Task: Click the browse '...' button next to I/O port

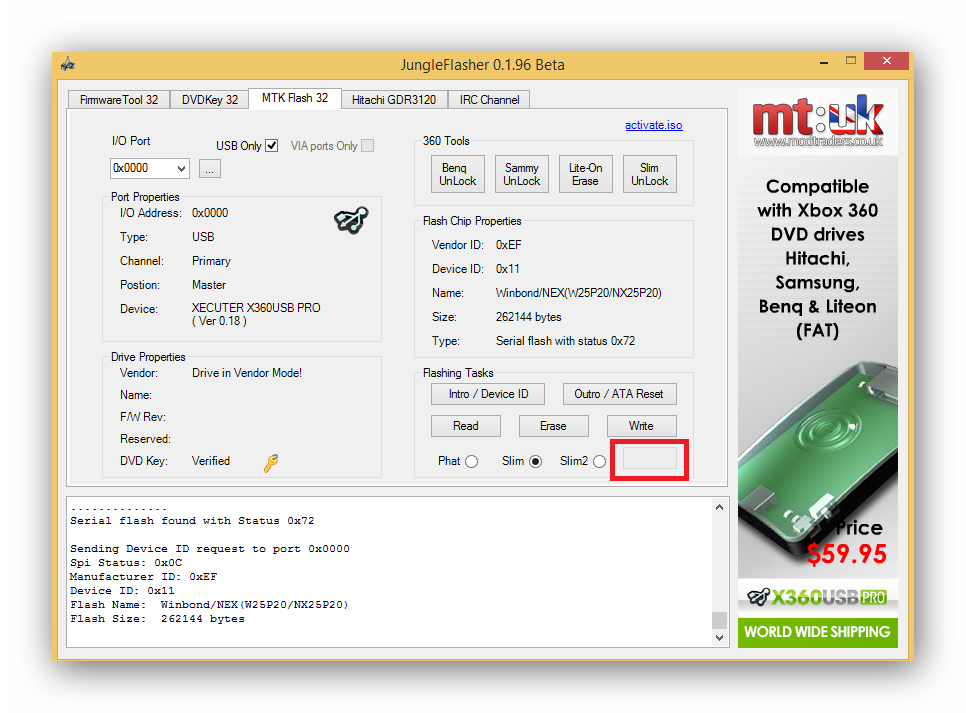Action: (209, 169)
